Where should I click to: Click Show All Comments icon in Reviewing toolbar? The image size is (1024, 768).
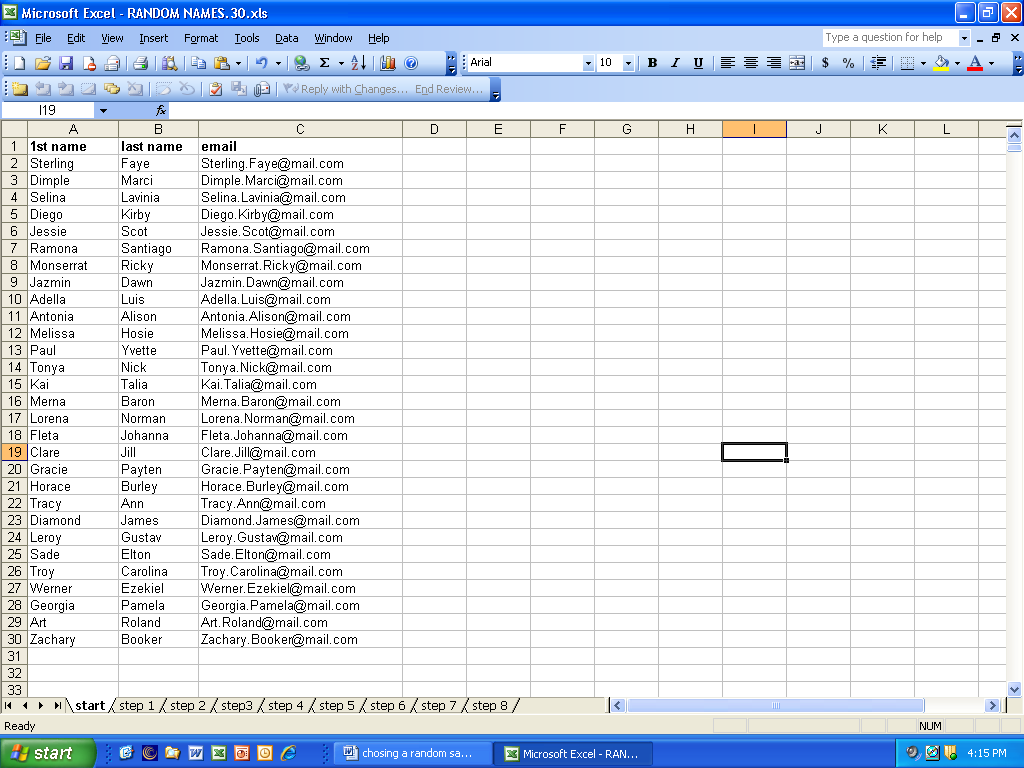click(x=112, y=89)
